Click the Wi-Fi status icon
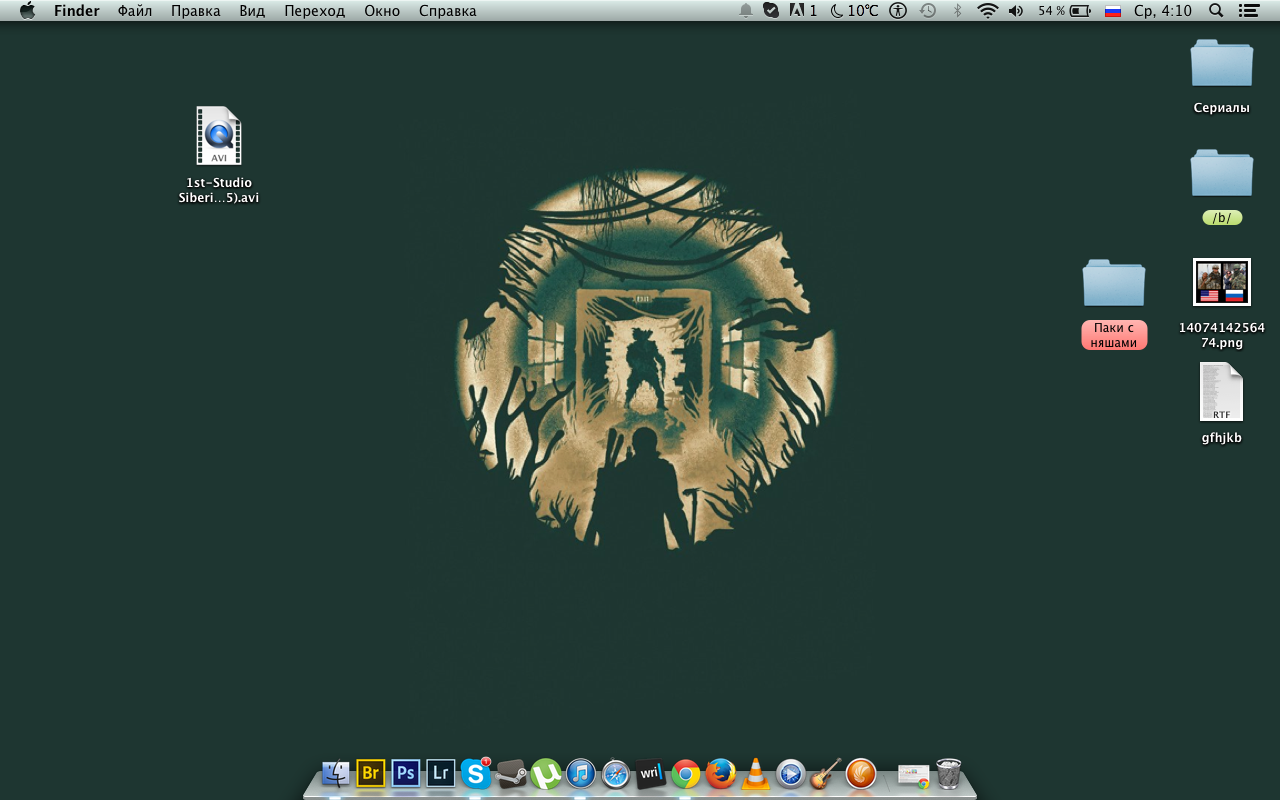Screen dimensions: 1280x800 click(x=987, y=11)
